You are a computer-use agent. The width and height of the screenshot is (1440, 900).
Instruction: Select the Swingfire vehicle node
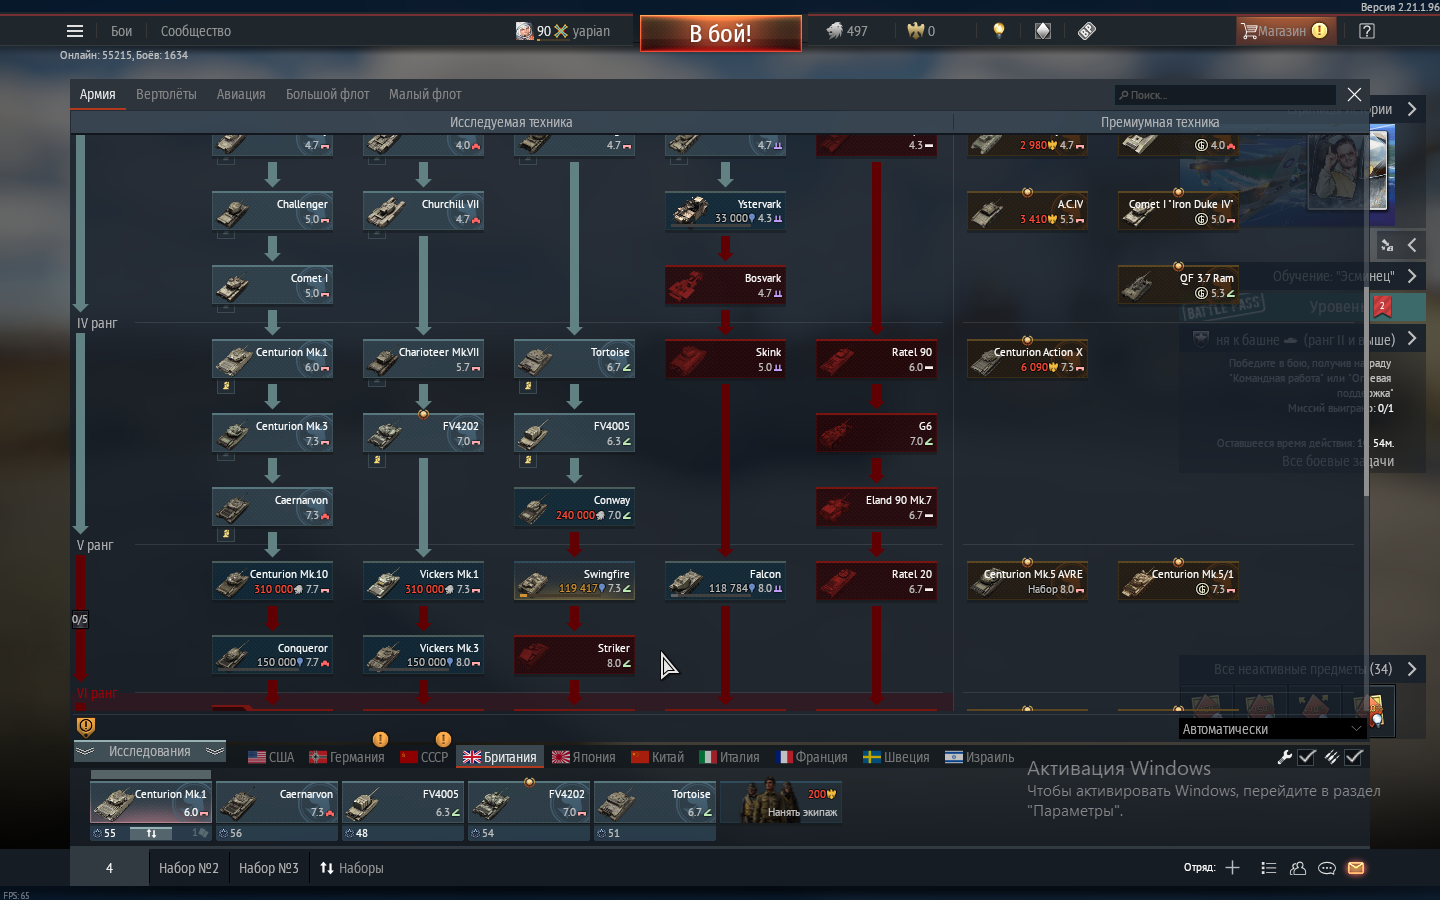coord(574,581)
